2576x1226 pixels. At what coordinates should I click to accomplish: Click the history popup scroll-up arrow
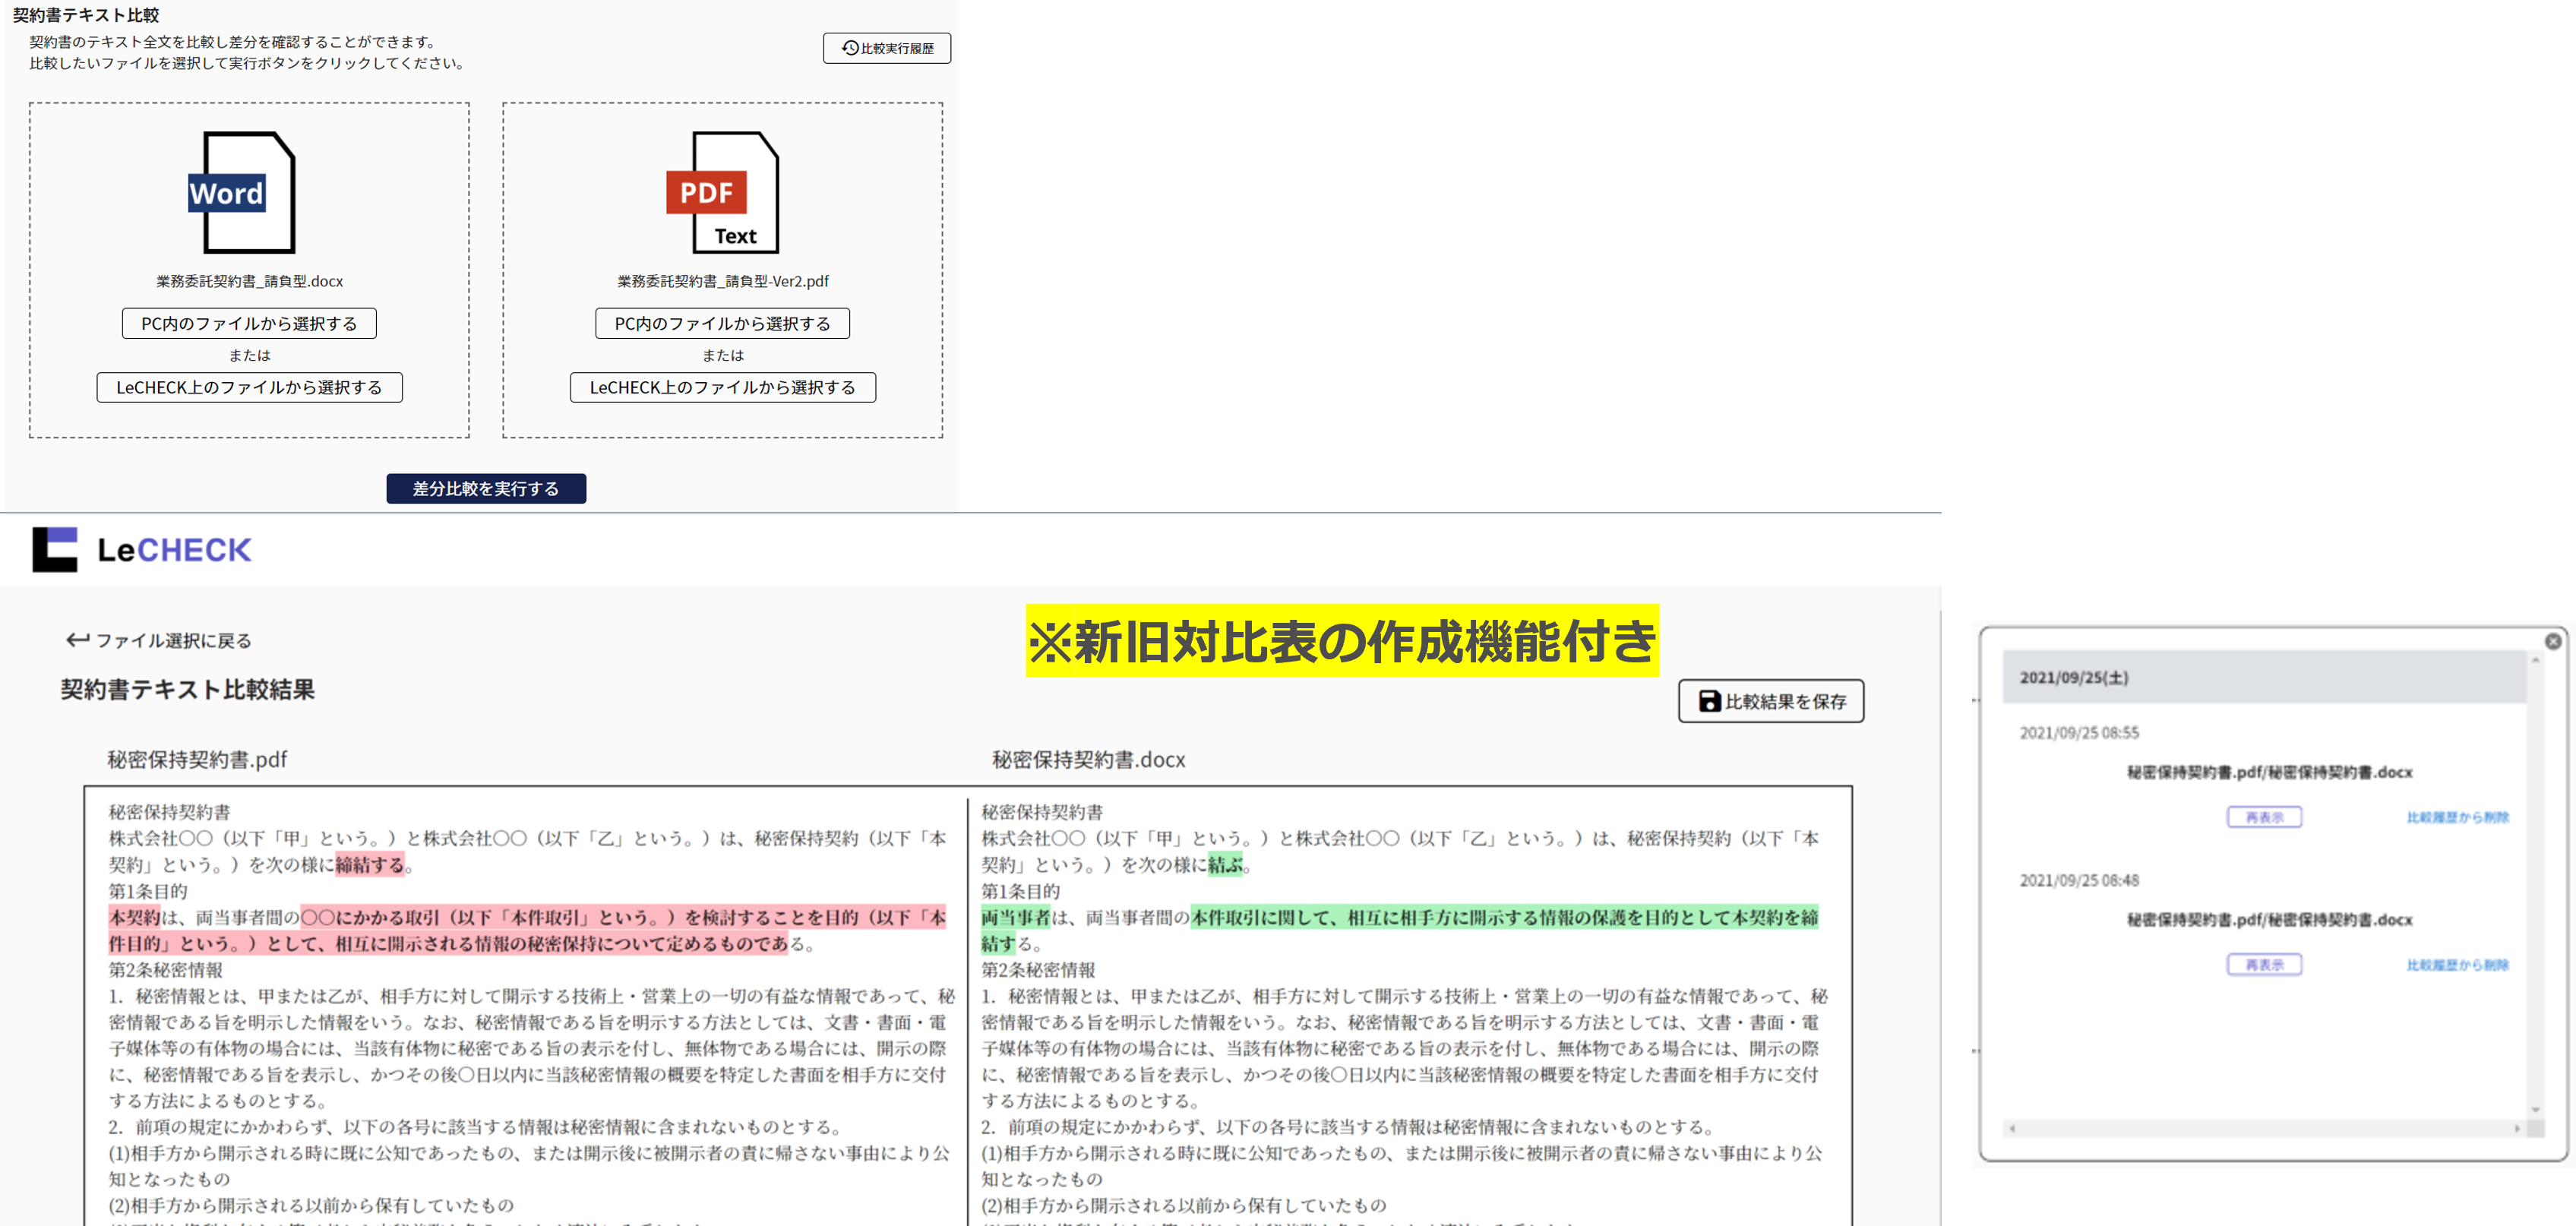click(2535, 660)
